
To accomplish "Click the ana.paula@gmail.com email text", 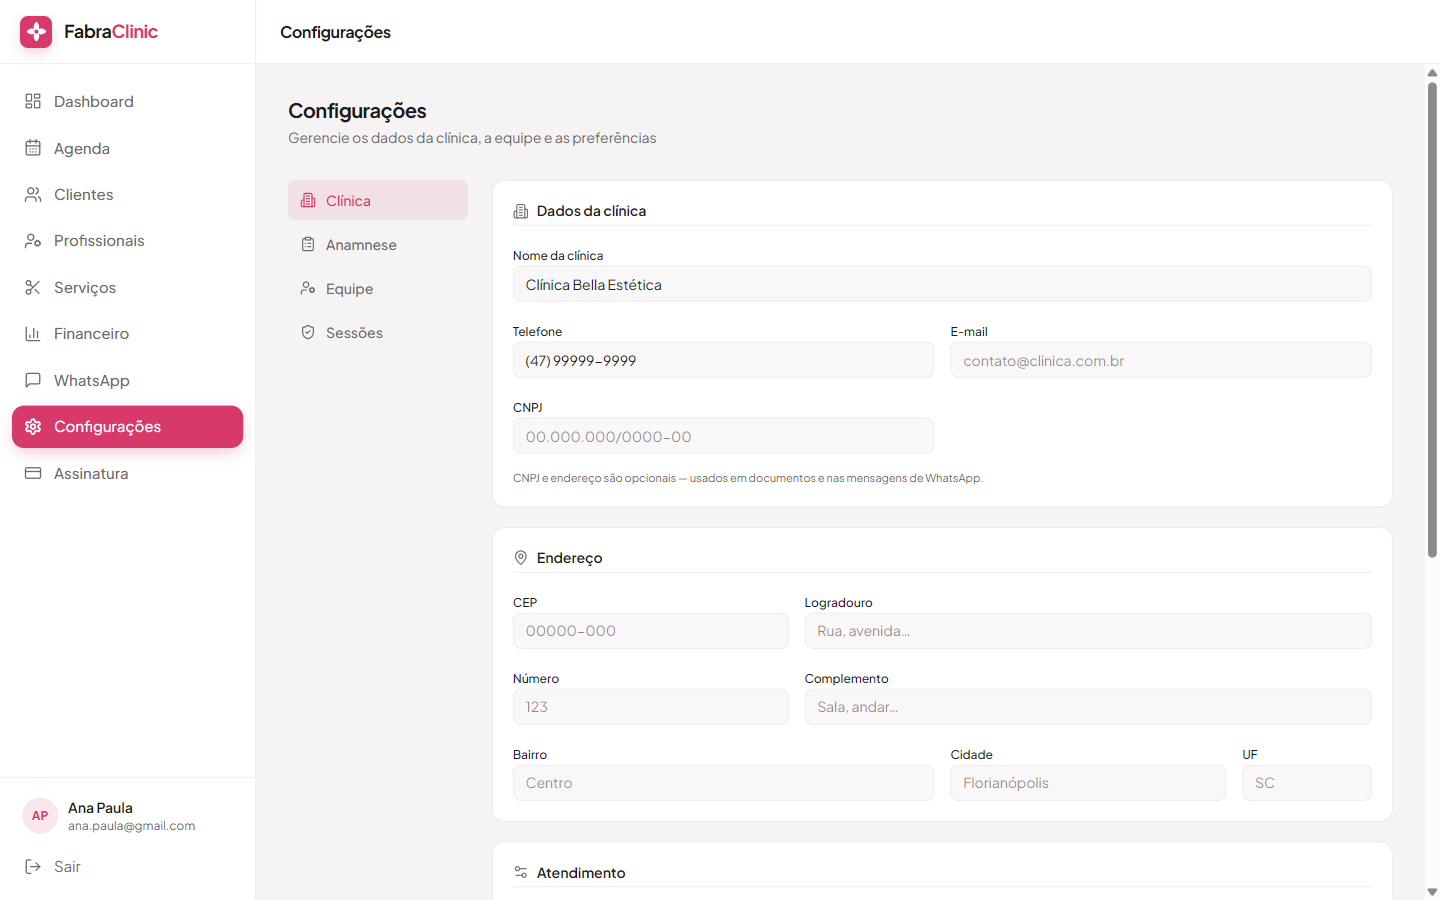I will pyautogui.click(x=132, y=826).
